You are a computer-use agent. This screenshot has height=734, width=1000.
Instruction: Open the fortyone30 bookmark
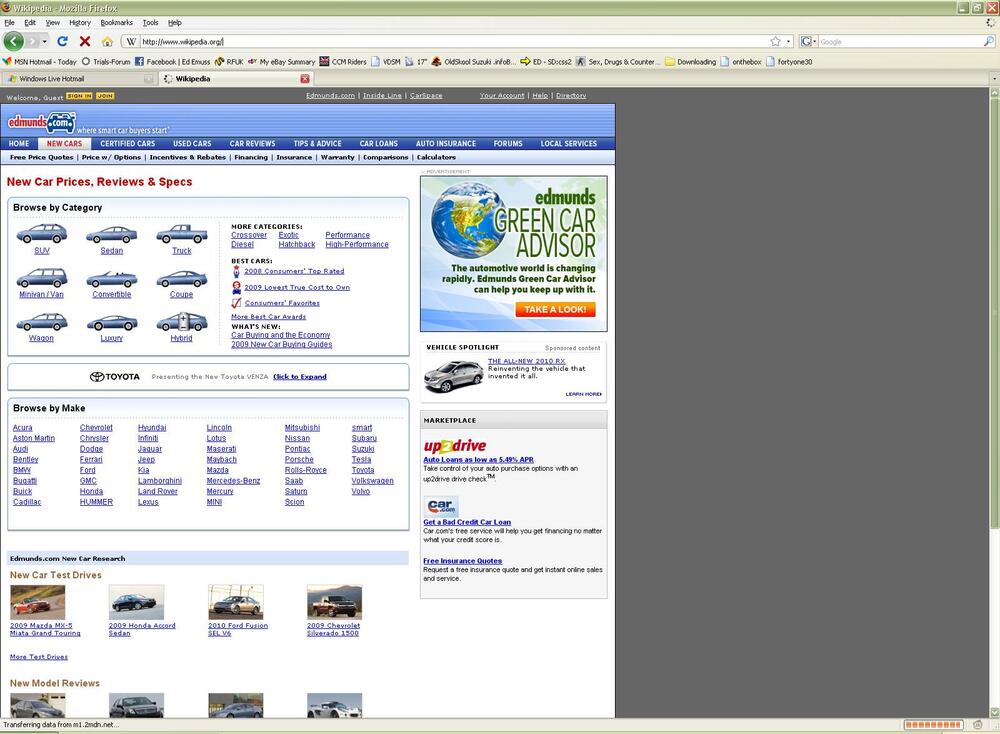click(789, 62)
